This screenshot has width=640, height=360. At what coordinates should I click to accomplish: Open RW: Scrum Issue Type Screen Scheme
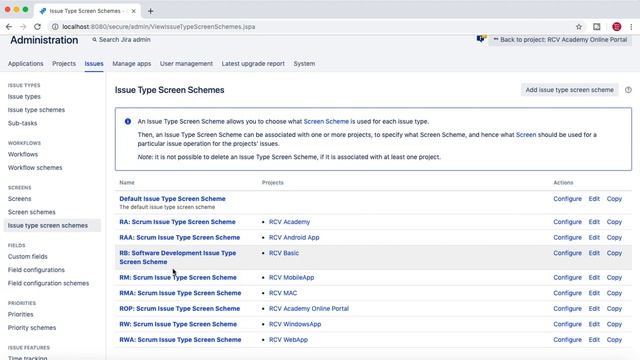pos(178,324)
